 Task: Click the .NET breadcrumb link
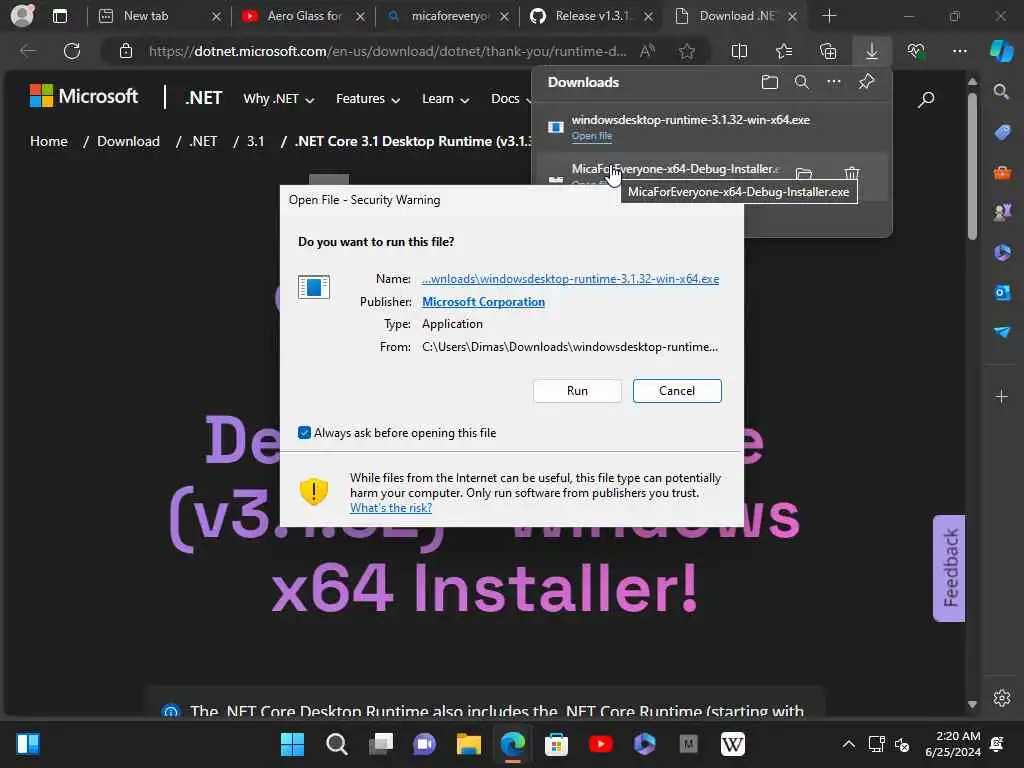click(203, 141)
